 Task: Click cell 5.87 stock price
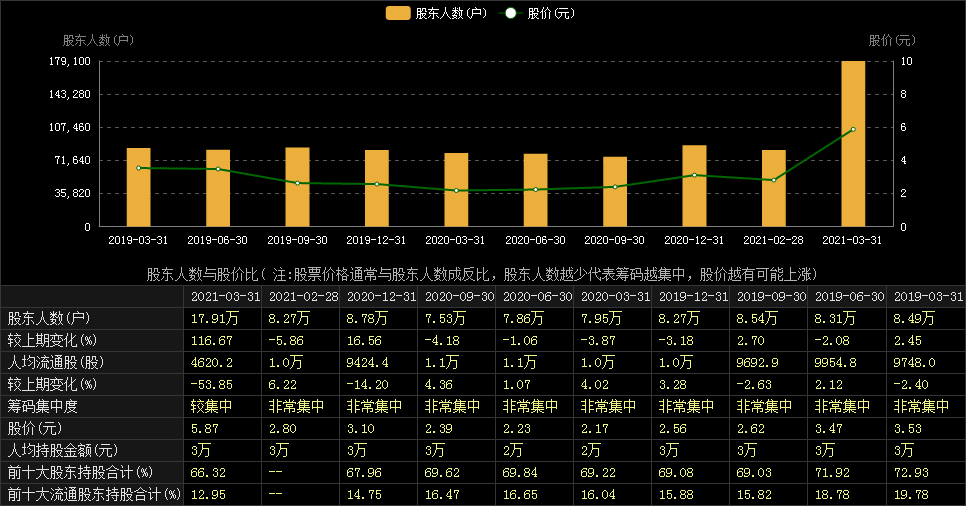(x=205, y=428)
